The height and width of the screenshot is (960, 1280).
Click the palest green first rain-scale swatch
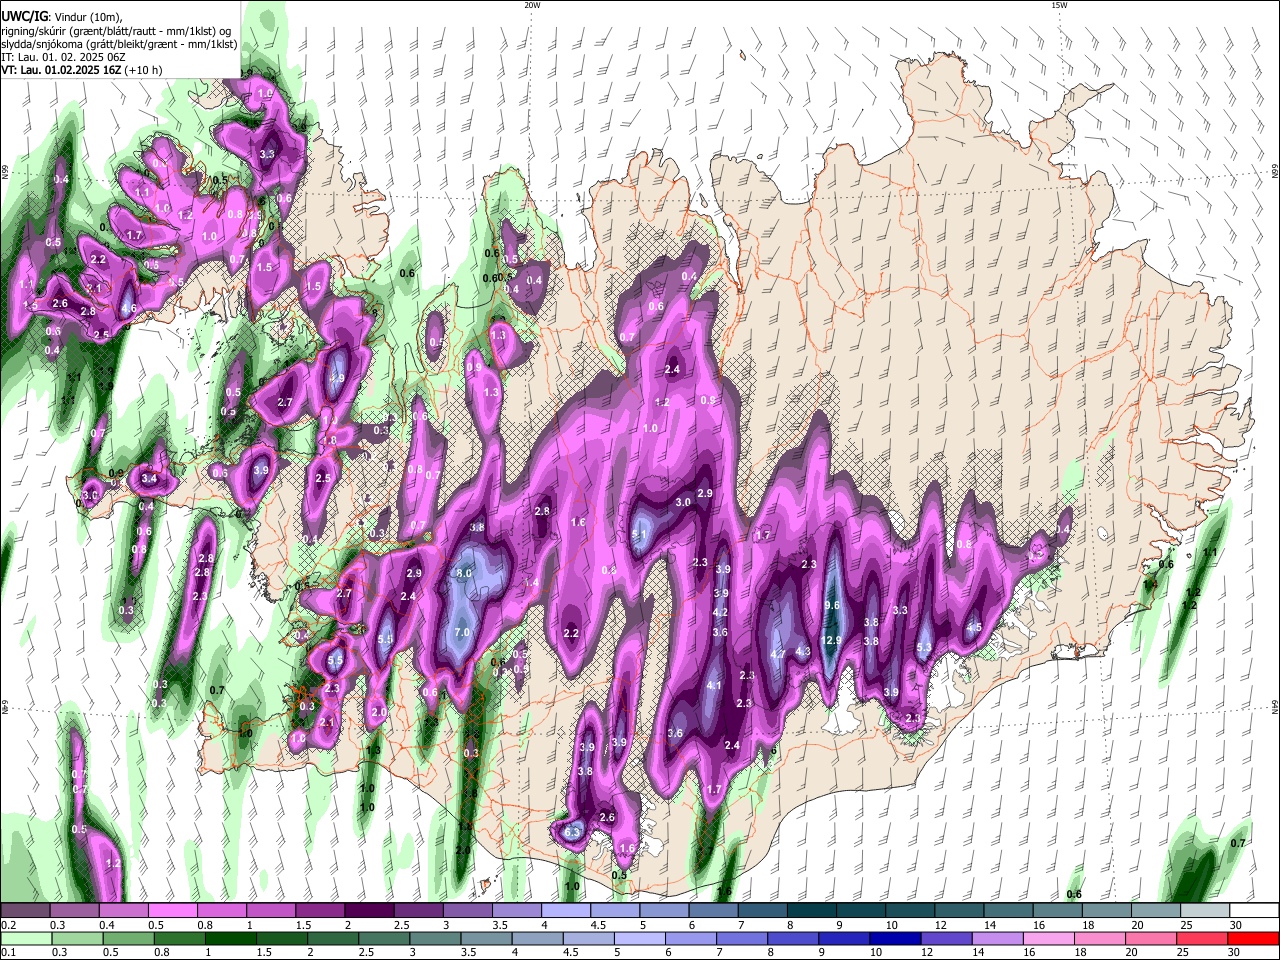tap(25, 938)
